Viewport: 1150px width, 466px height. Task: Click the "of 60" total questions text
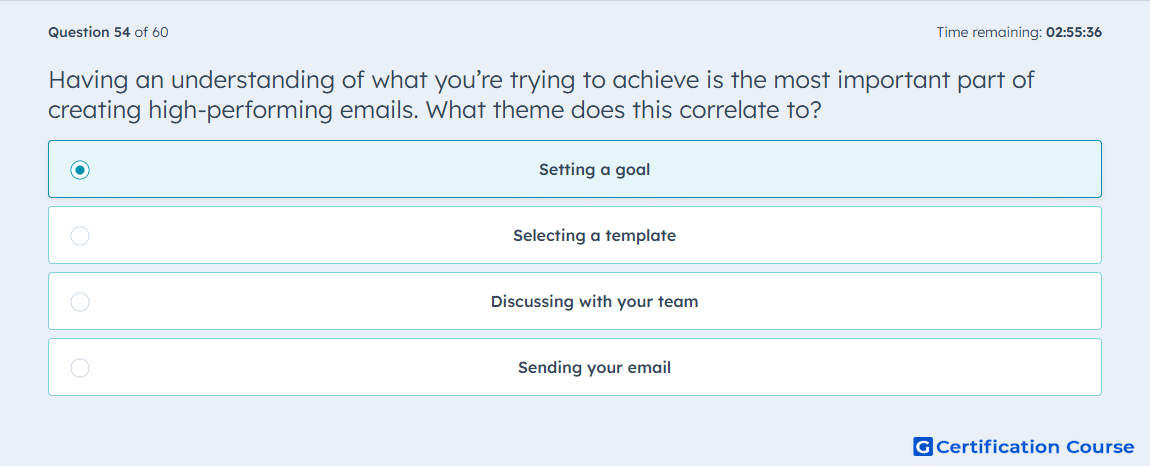(x=152, y=32)
